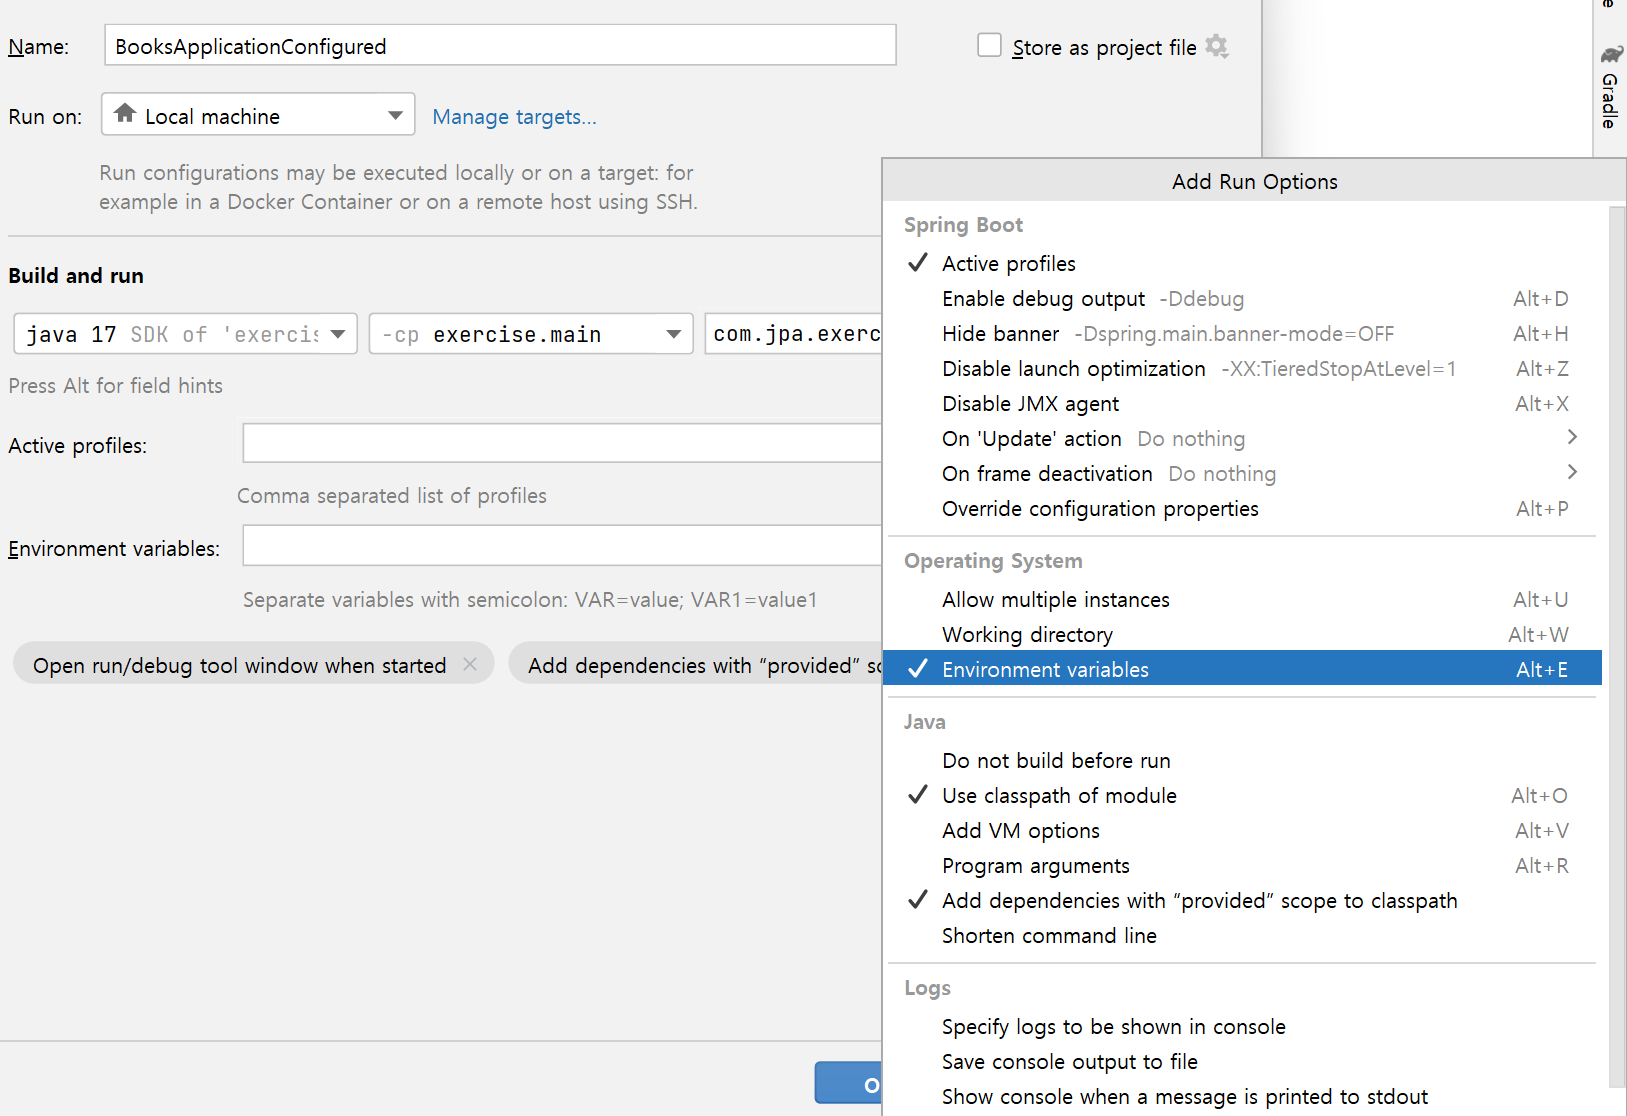Select Add VM options entry

pos(1242,831)
